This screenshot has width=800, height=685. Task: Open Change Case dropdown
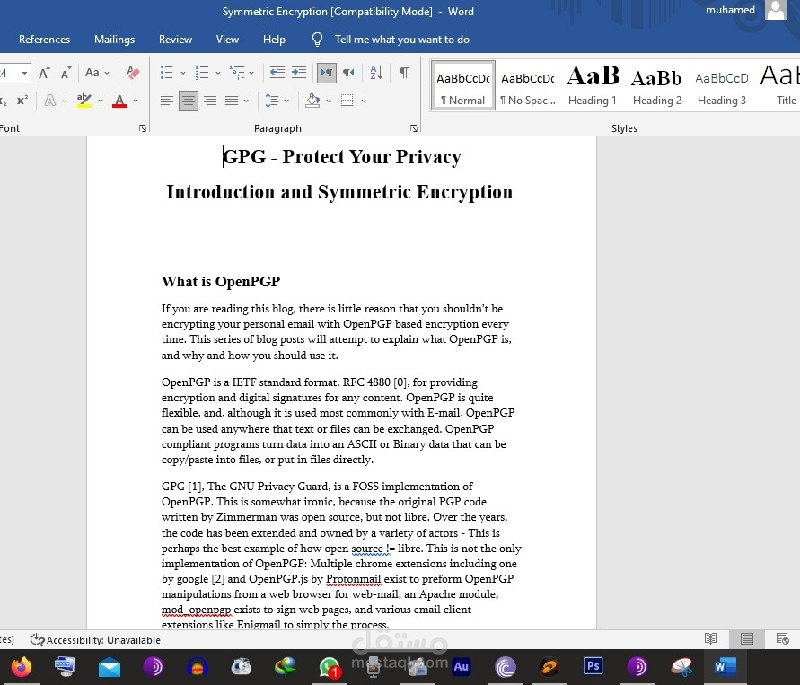coord(97,73)
